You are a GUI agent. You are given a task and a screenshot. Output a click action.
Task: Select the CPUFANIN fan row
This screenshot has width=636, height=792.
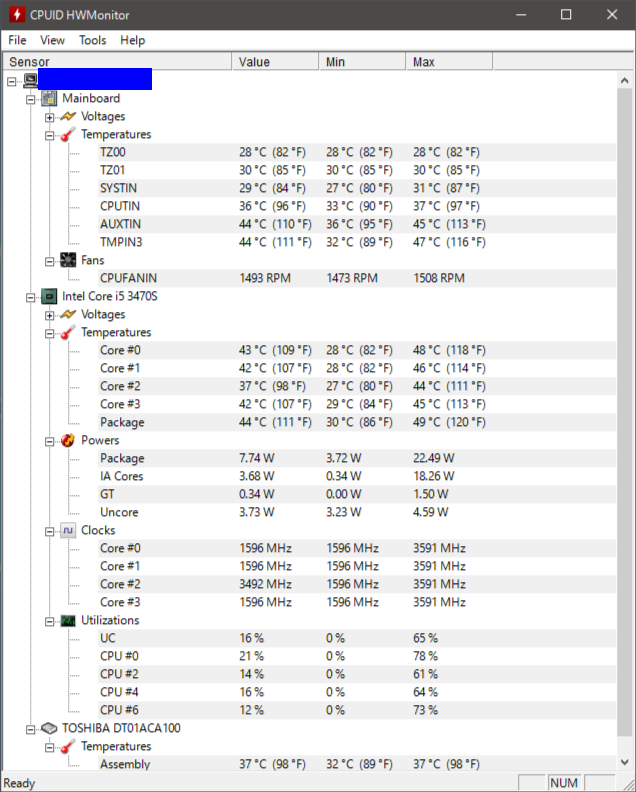(x=357, y=278)
